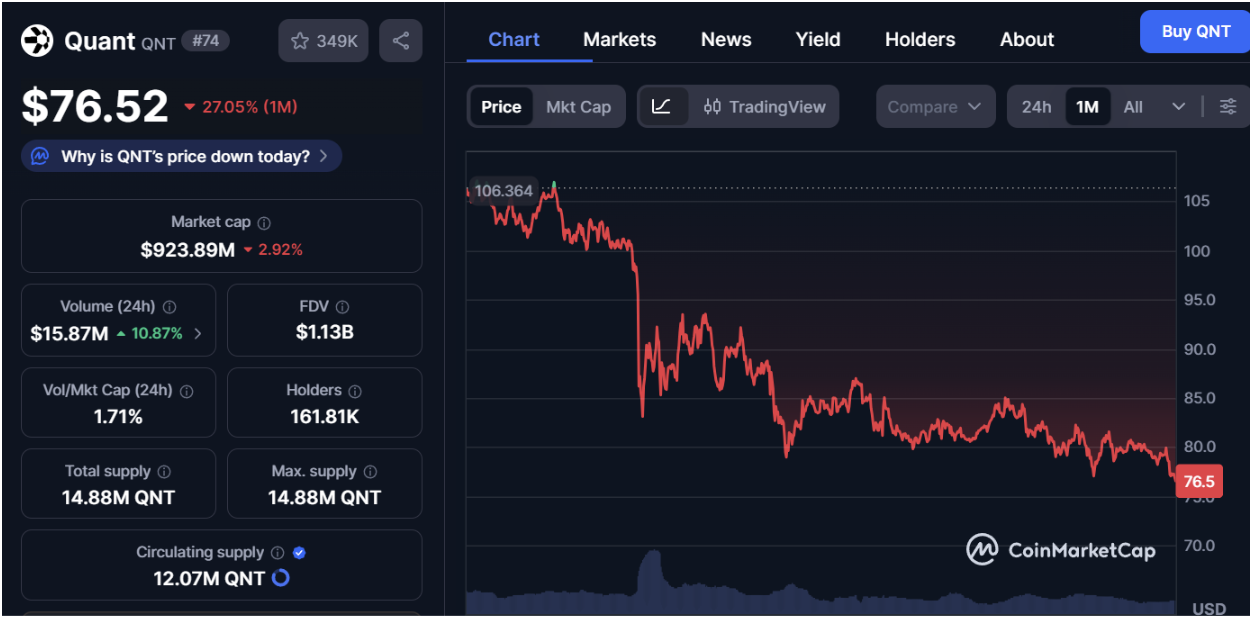Viewport: 1254px width, 618px height.
Task: Switch chart to Price view
Action: coord(501,107)
